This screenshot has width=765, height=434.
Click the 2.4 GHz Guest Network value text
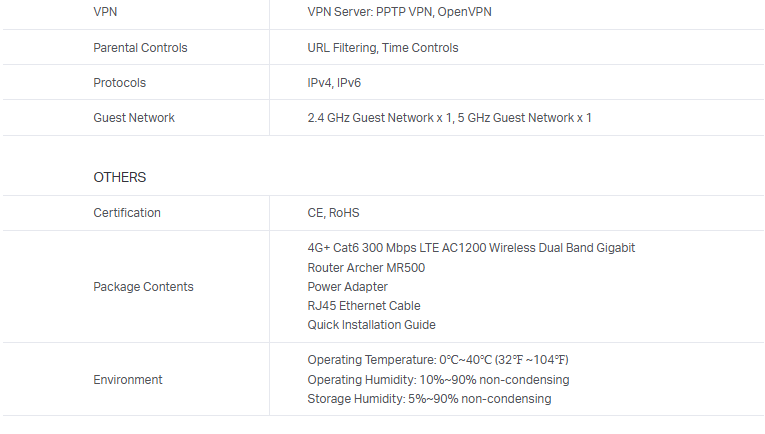point(449,117)
